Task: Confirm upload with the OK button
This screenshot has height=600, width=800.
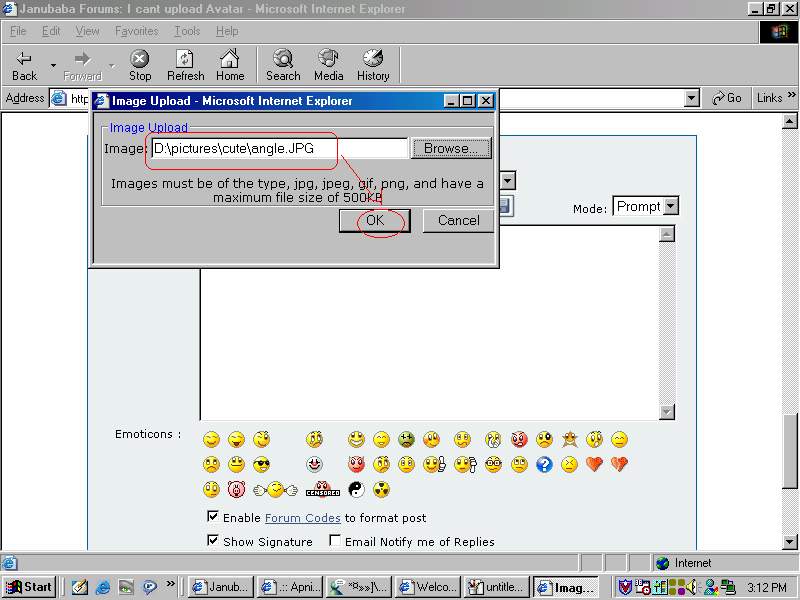Action: tap(374, 220)
